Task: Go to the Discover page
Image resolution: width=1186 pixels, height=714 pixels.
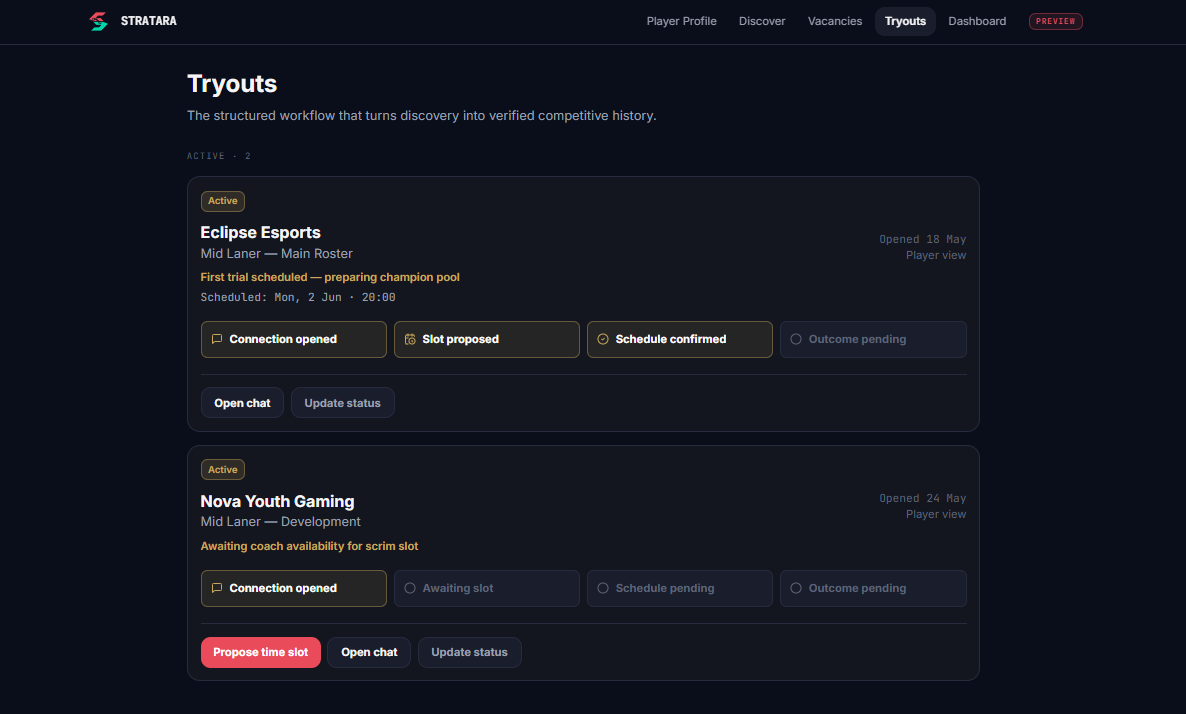Action: [762, 21]
